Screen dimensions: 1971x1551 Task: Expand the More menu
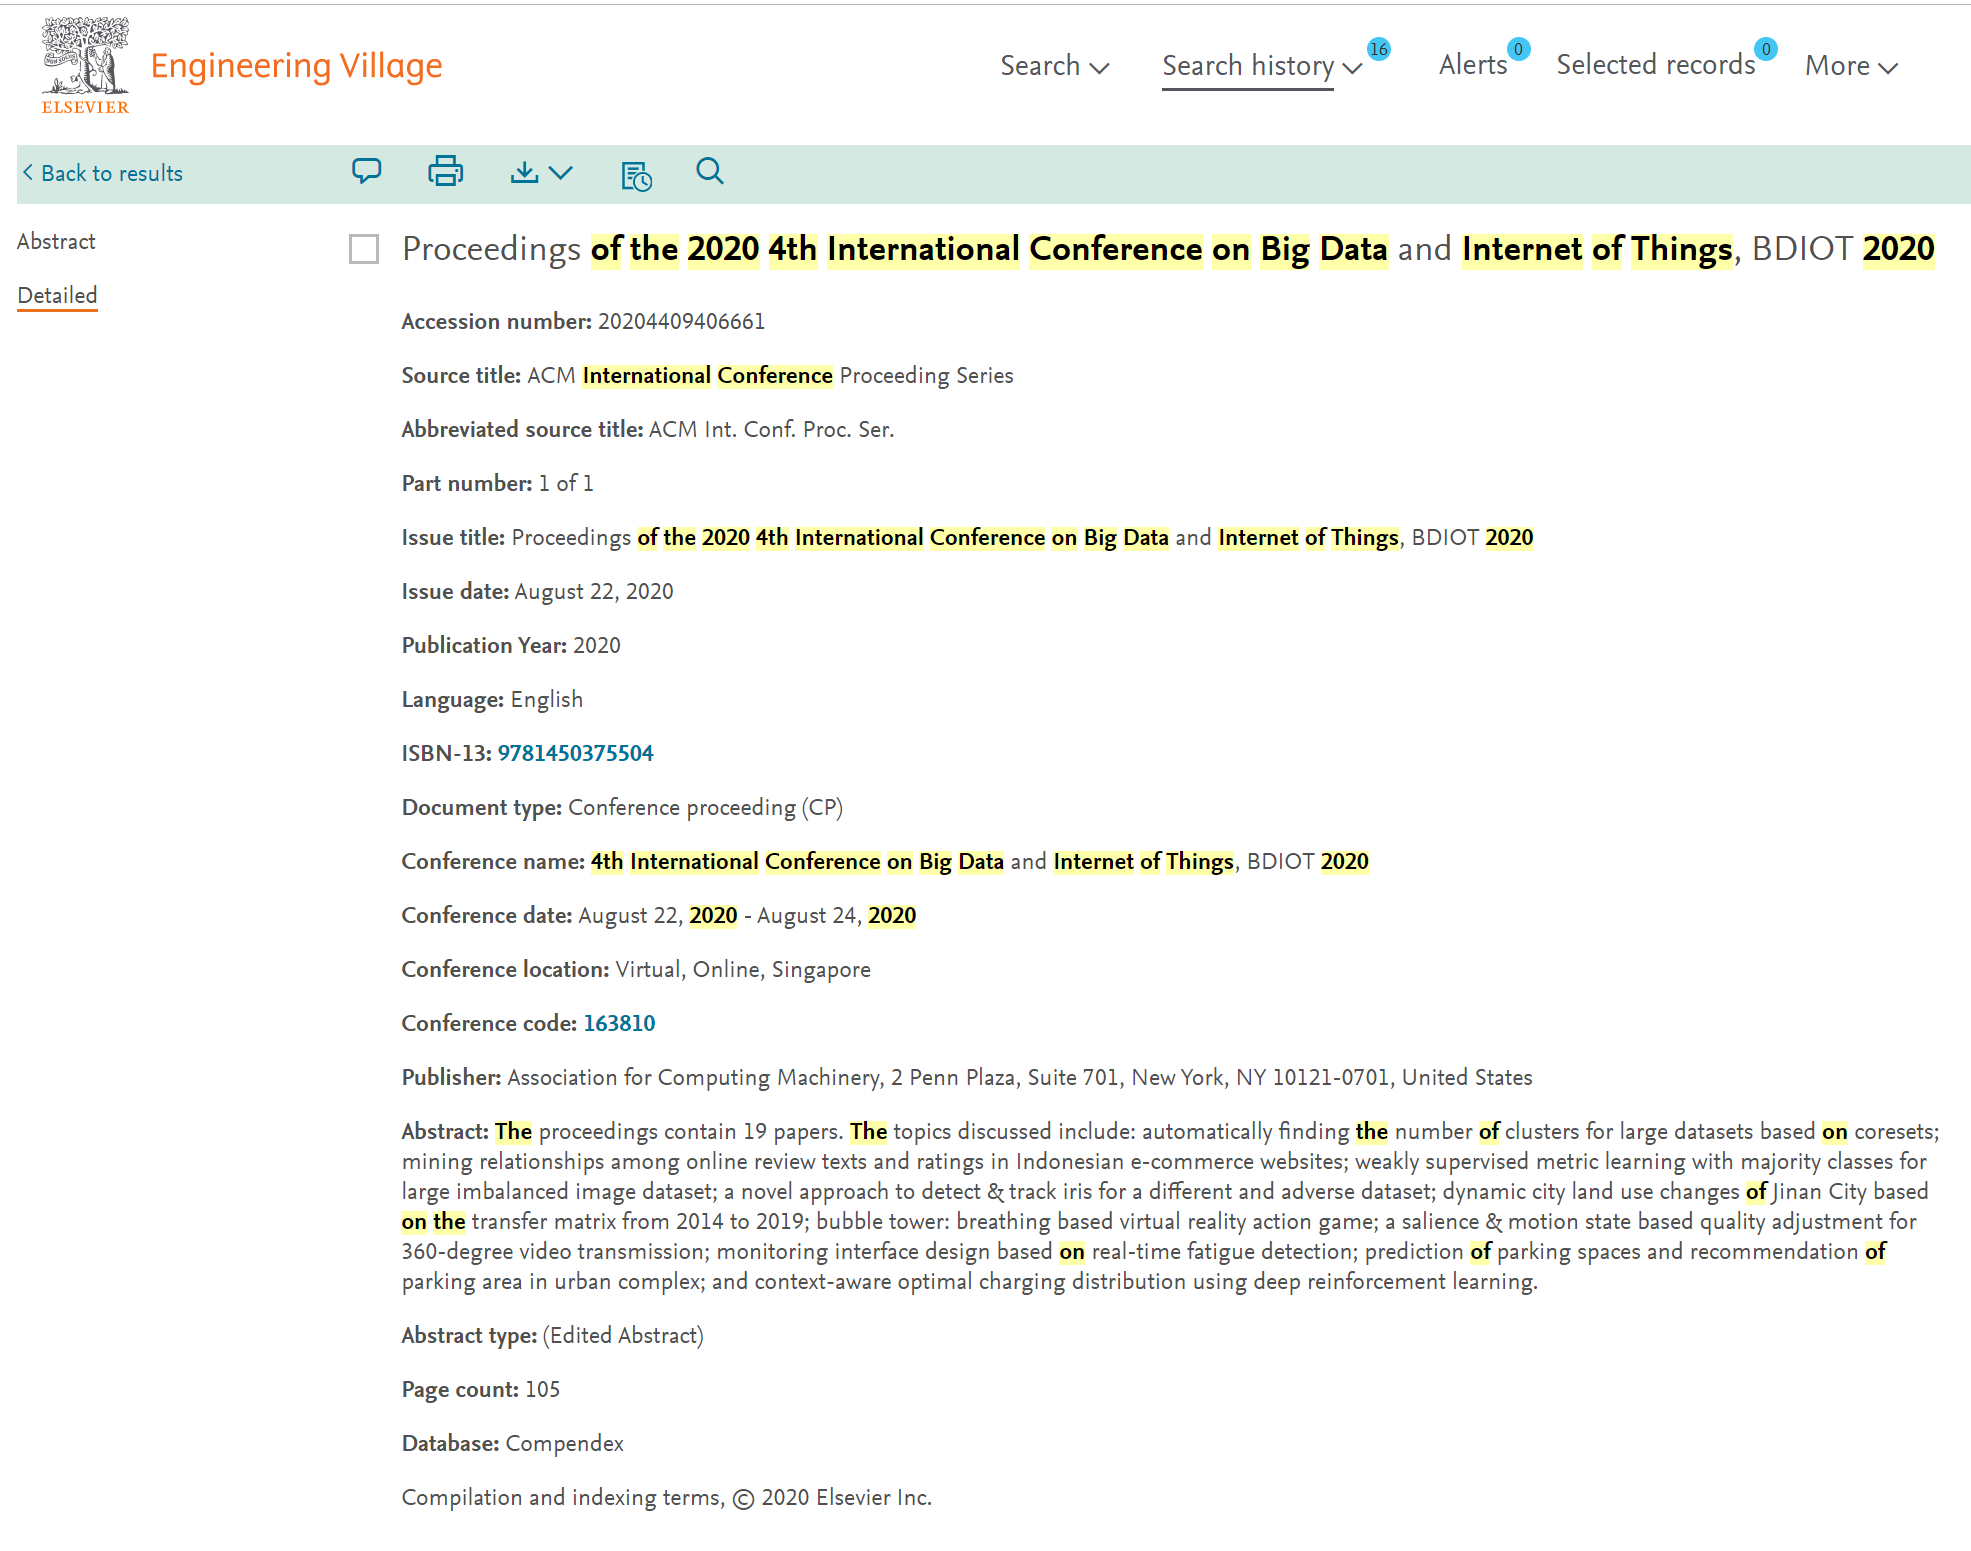pyautogui.click(x=1851, y=66)
